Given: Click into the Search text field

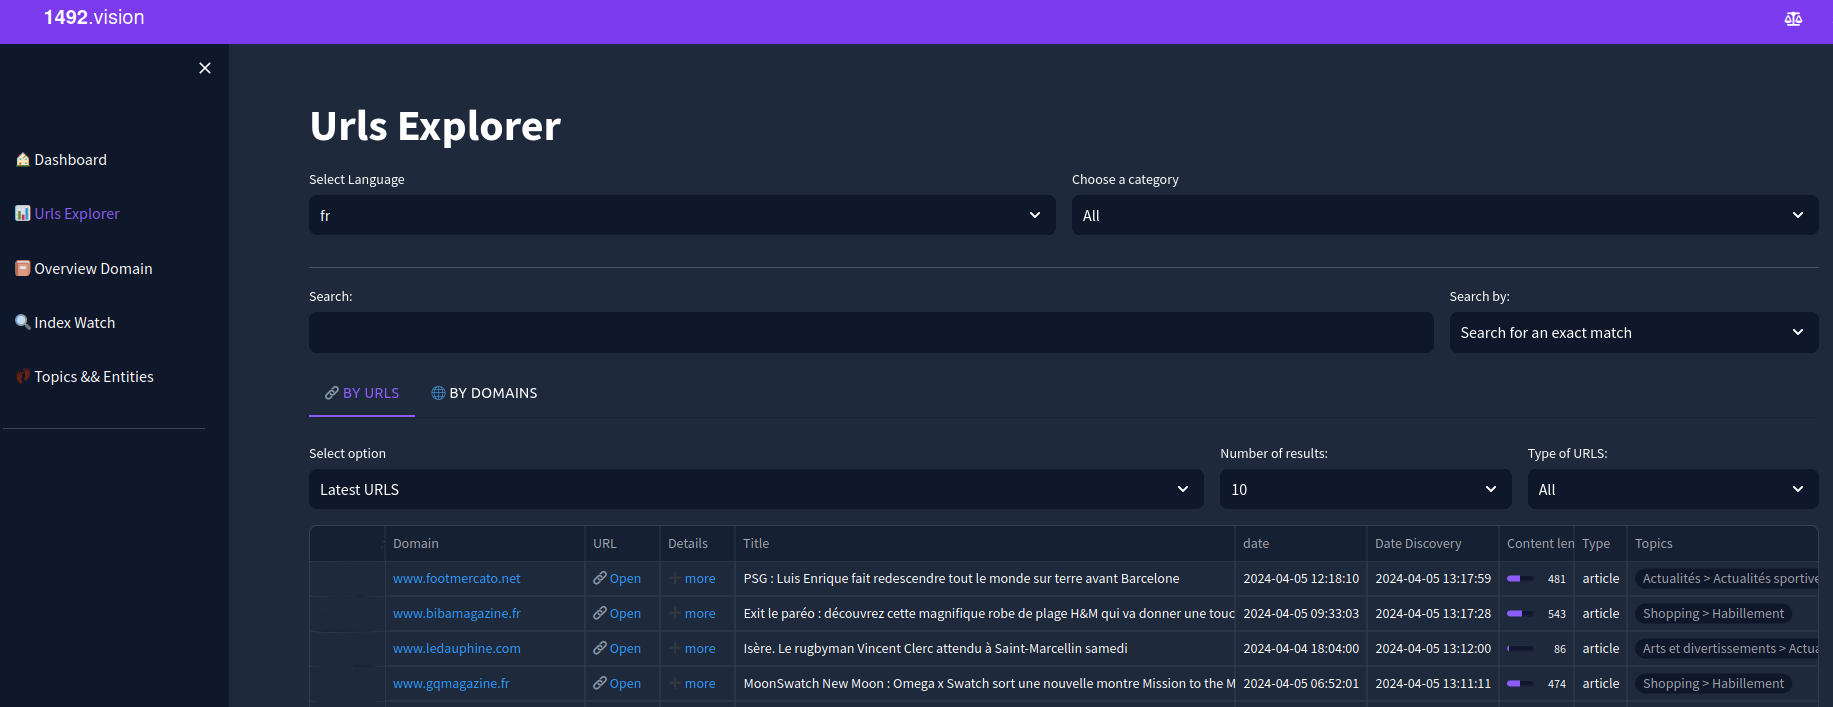Looking at the screenshot, I should click(x=870, y=332).
